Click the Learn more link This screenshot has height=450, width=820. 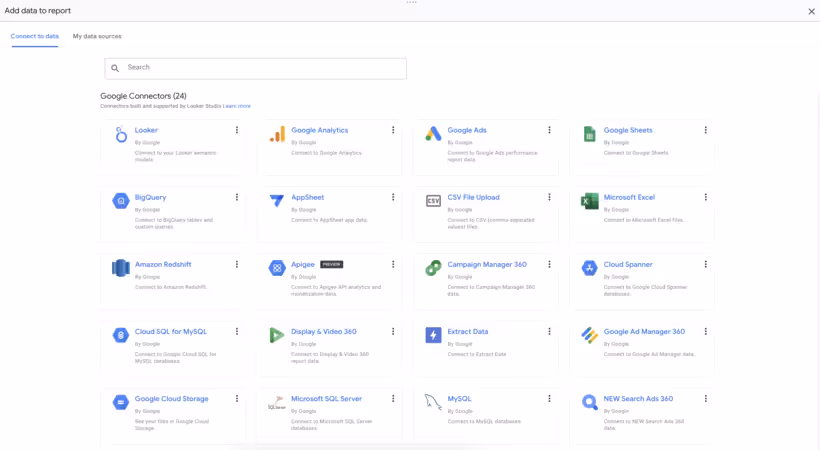tap(237, 106)
